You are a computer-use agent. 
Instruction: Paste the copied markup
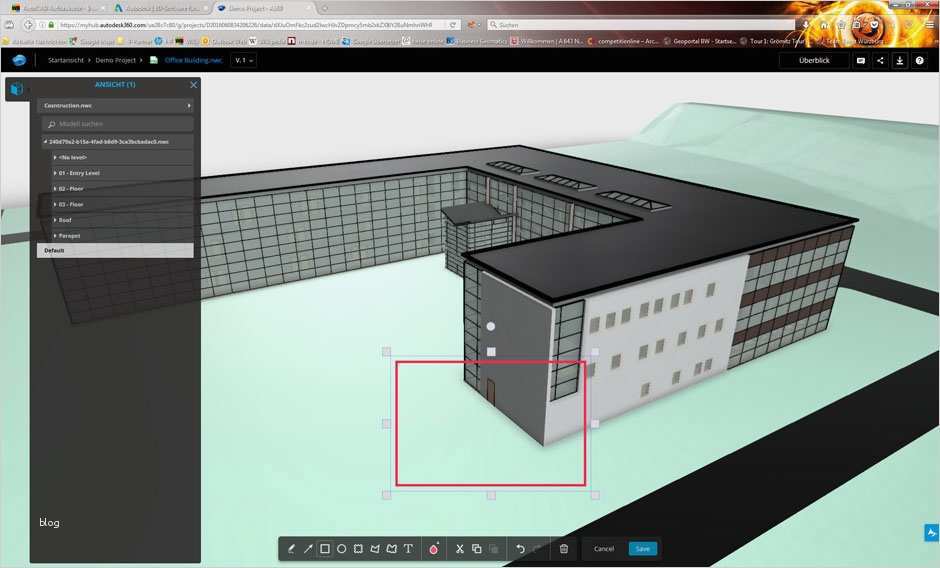coord(493,549)
